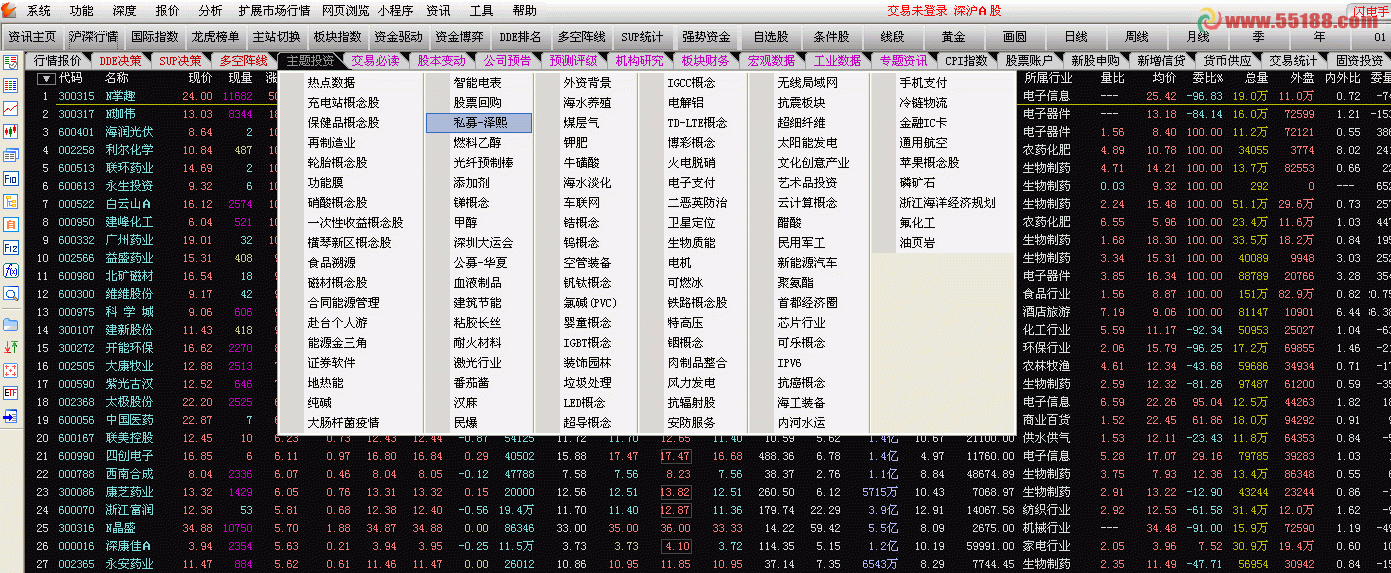Switch to the 行情报价 tab
This screenshot has height=573, width=1391.
[x=58, y=61]
